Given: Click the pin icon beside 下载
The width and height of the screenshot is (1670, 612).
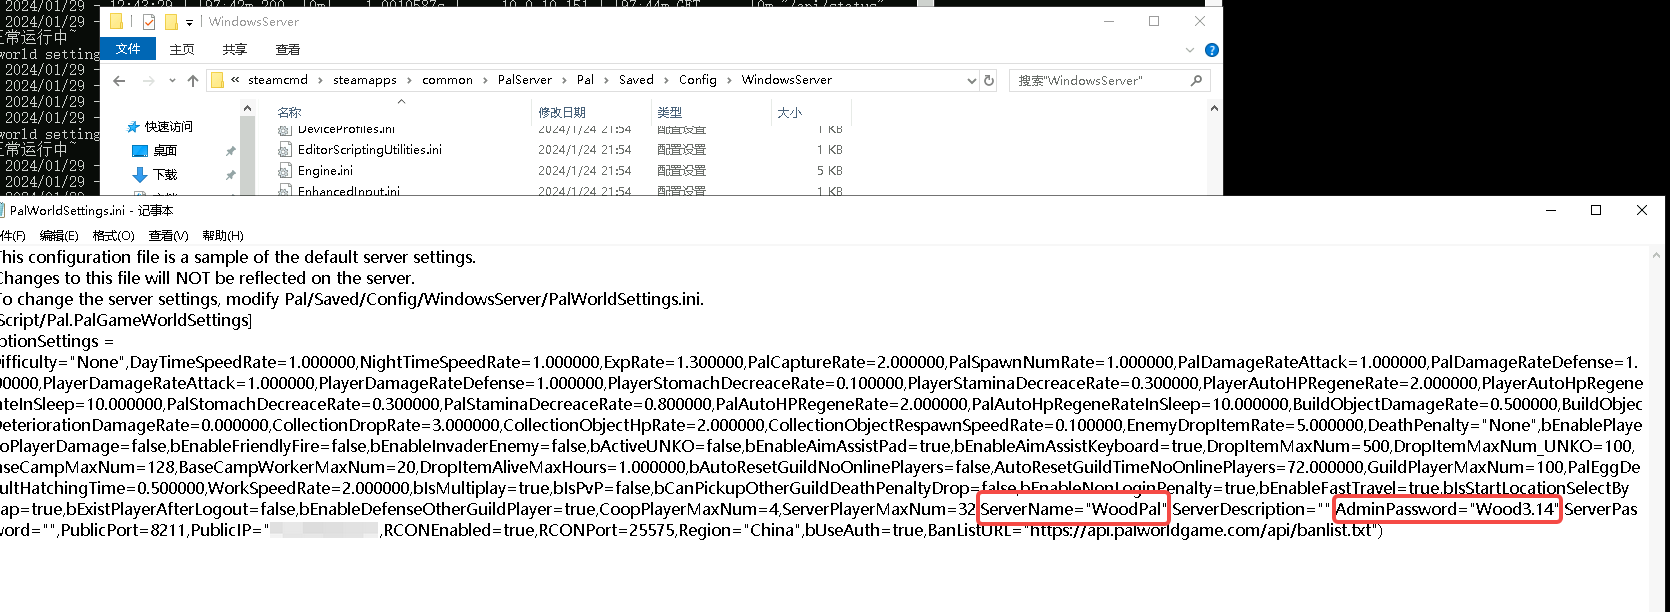Looking at the screenshot, I should [230, 175].
